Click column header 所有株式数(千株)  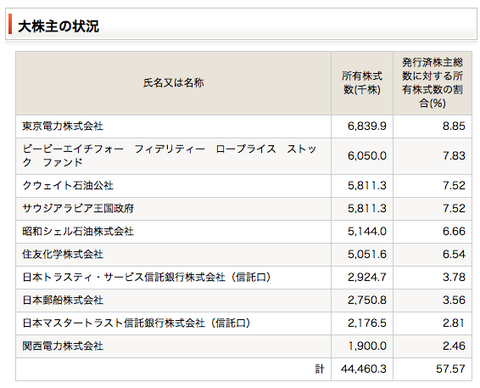(x=362, y=83)
